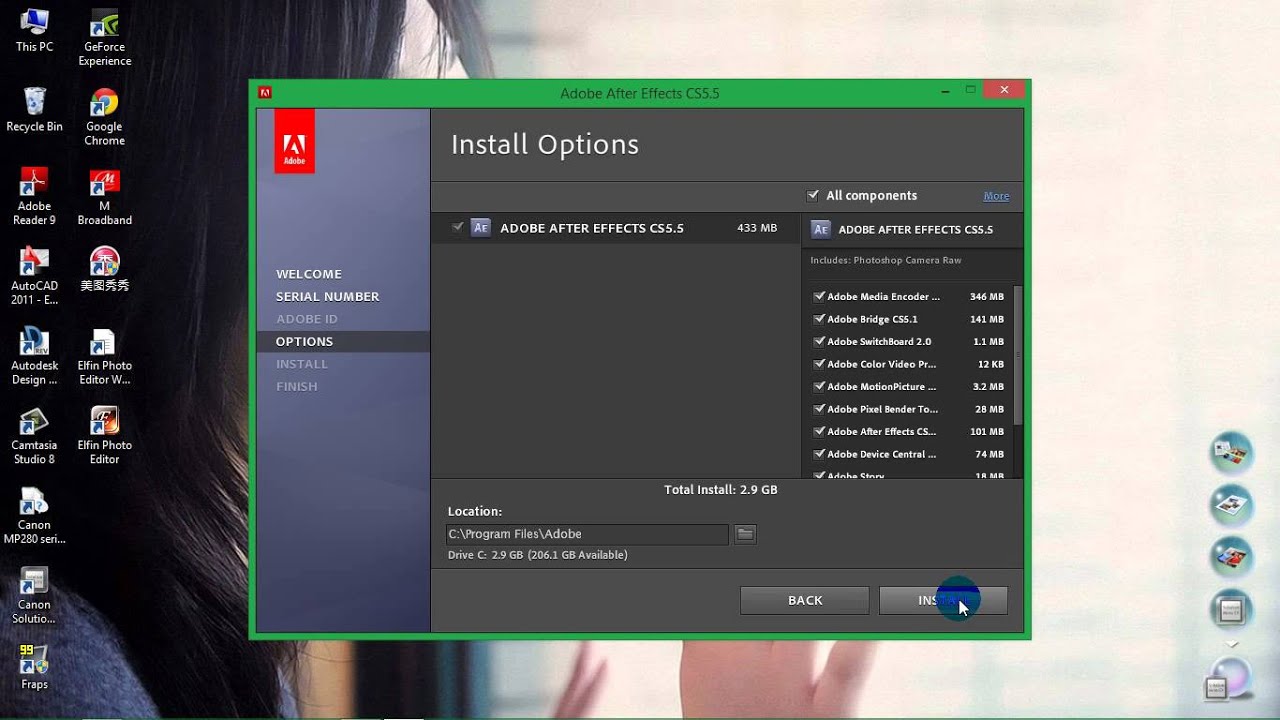Click the '141 MB' size for Bridge

pyautogui.click(x=987, y=319)
